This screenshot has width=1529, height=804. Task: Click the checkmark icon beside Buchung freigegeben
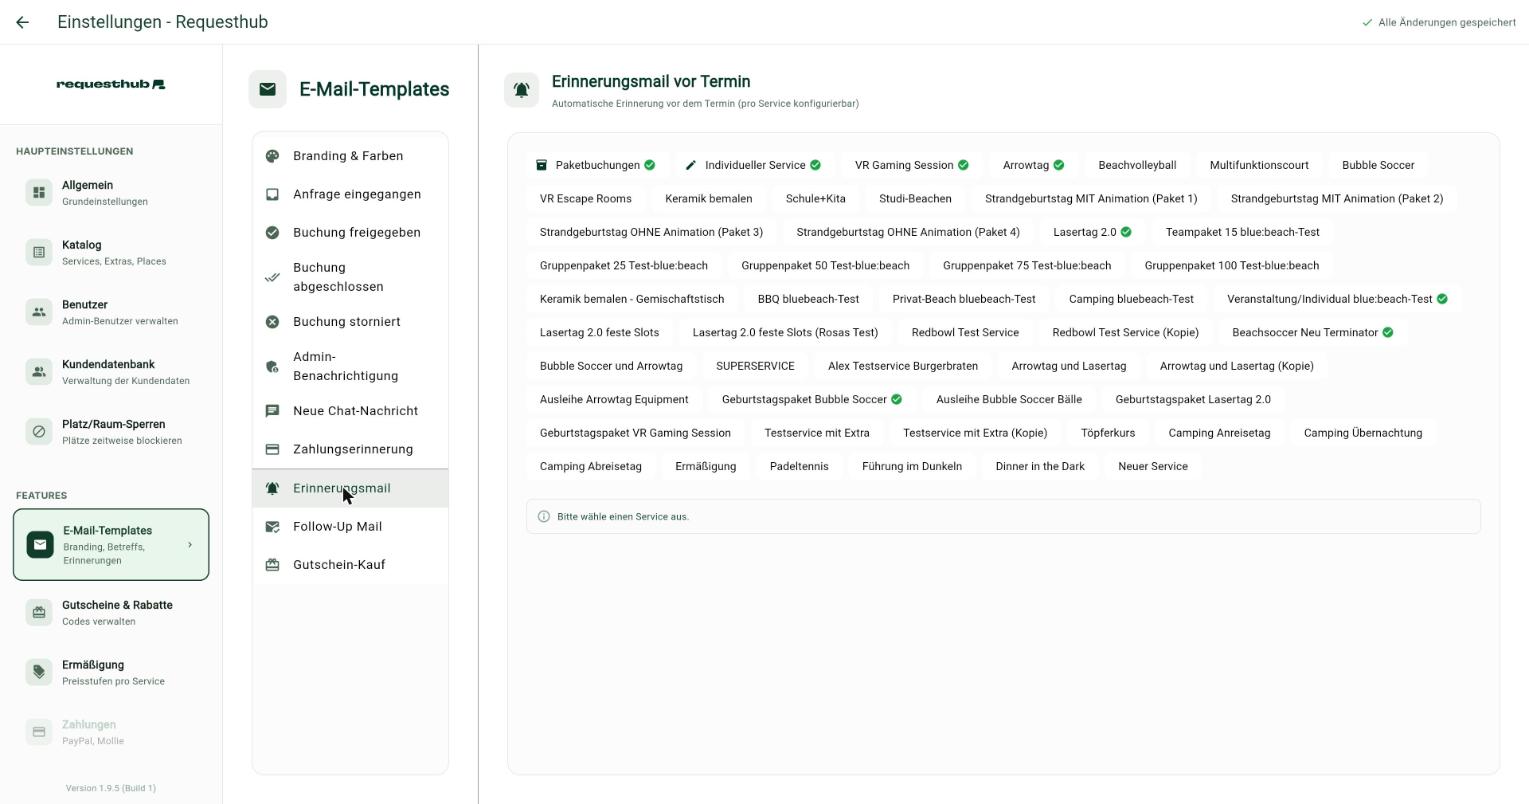click(x=272, y=232)
